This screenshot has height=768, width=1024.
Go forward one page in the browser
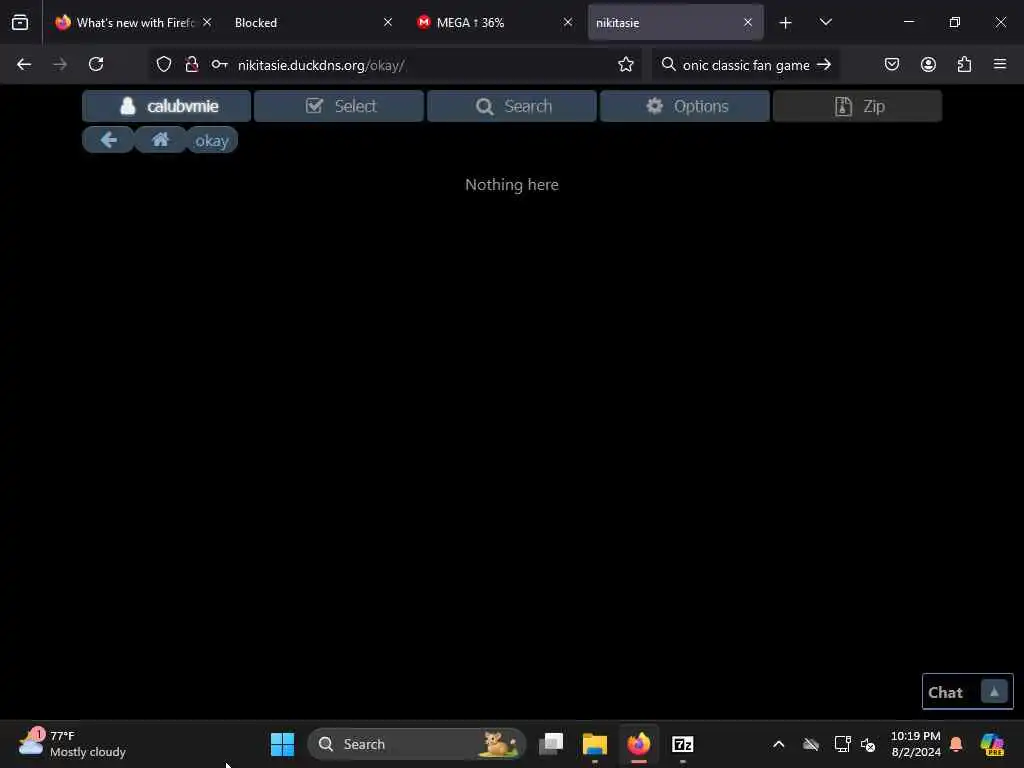coord(60,64)
